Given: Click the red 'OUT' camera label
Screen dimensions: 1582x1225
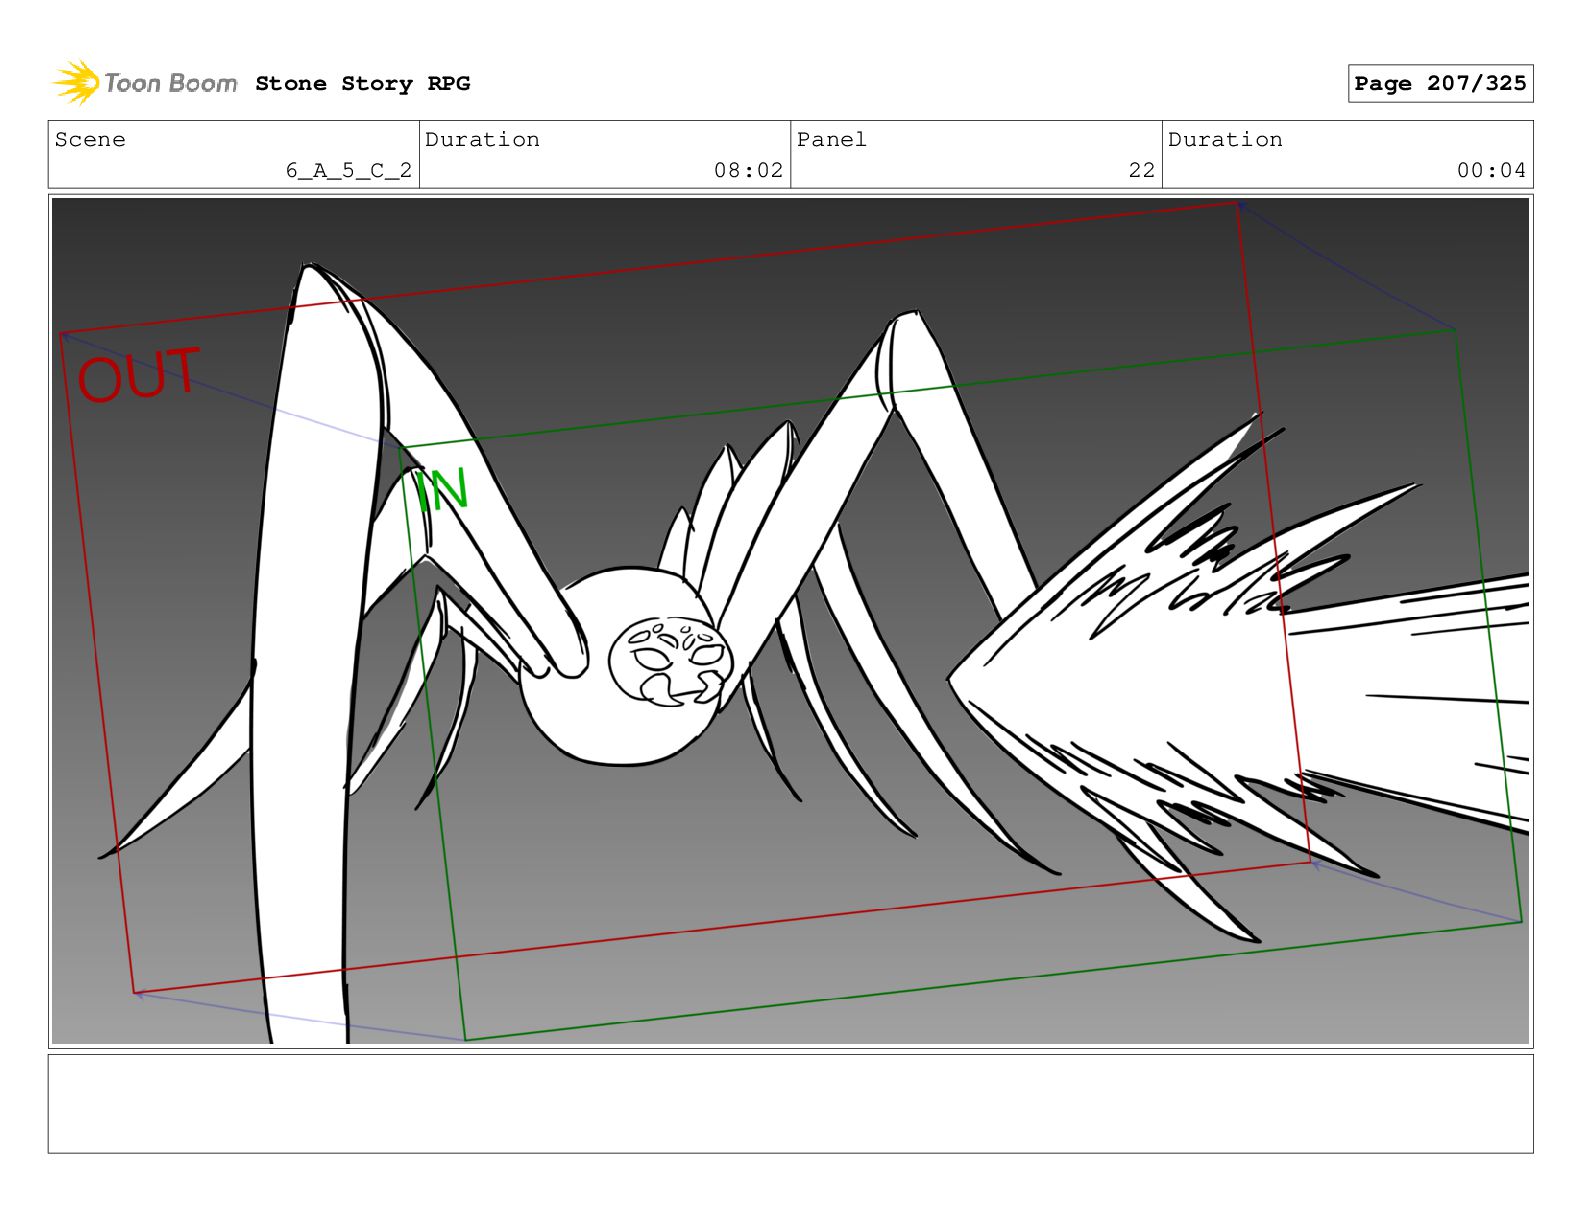Looking at the screenshot, I should click(139, 375).
